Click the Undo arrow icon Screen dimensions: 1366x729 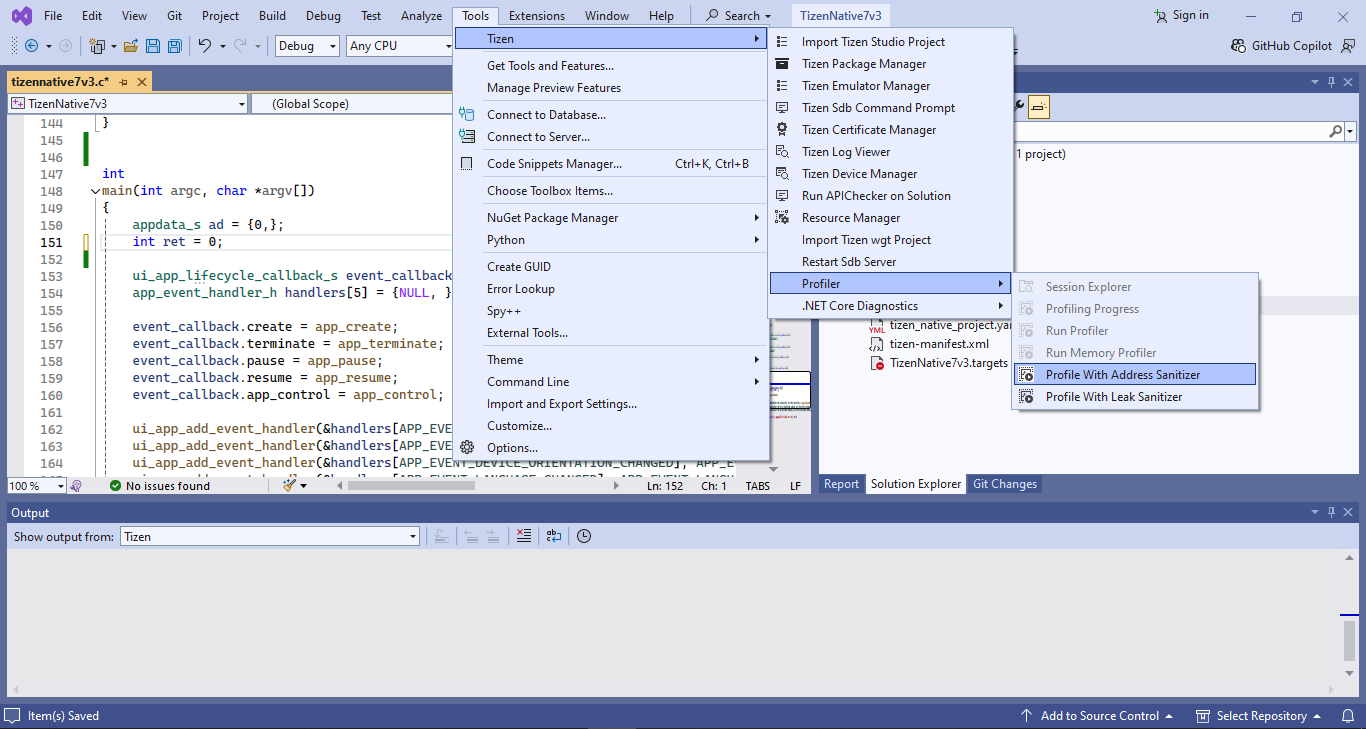pos(204,46)
